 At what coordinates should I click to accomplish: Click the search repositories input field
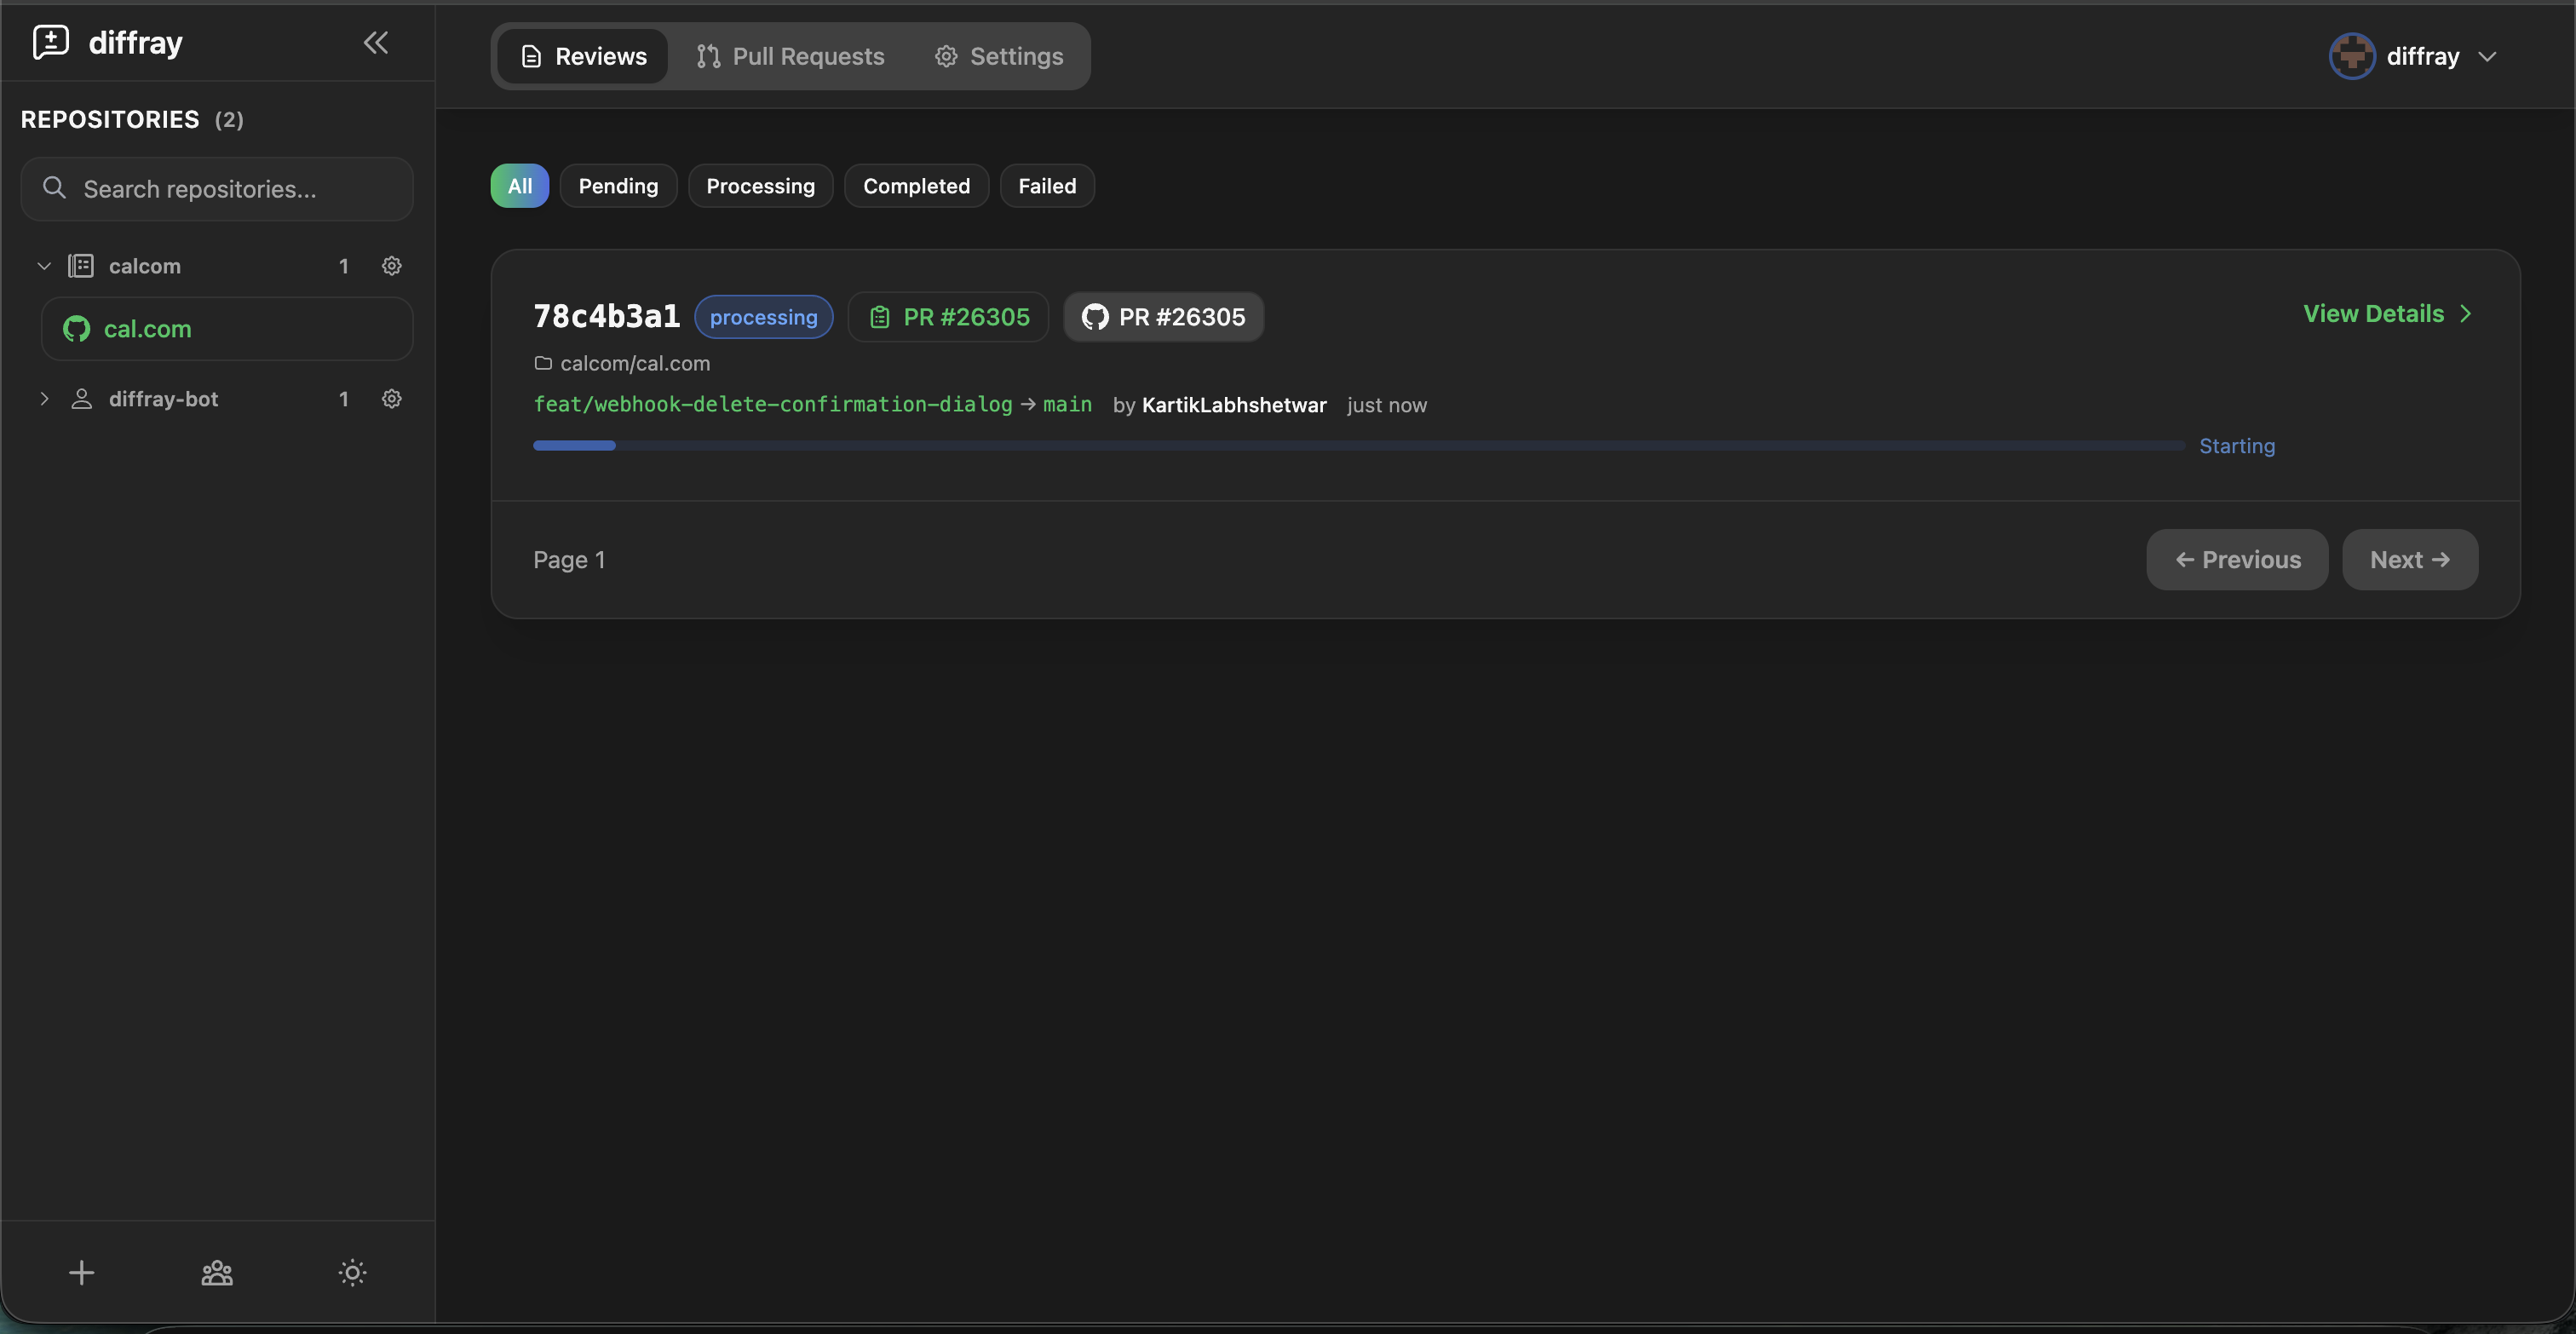(x=217, y=189)
